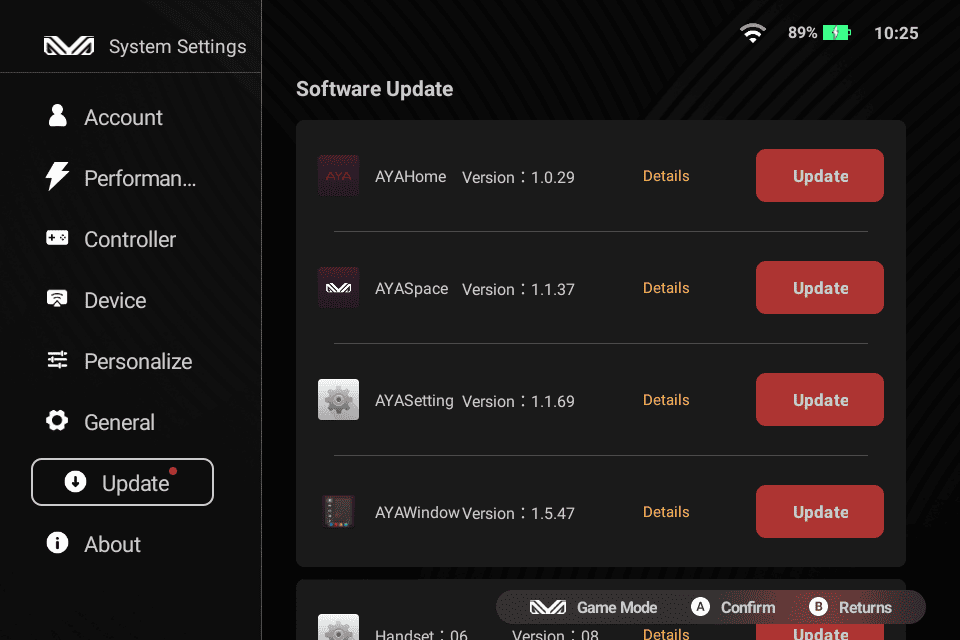This screenshot has width=960, height=640.
Task: Click AYASetting version 1.1.69 text
Action: [x=519, y=401]
